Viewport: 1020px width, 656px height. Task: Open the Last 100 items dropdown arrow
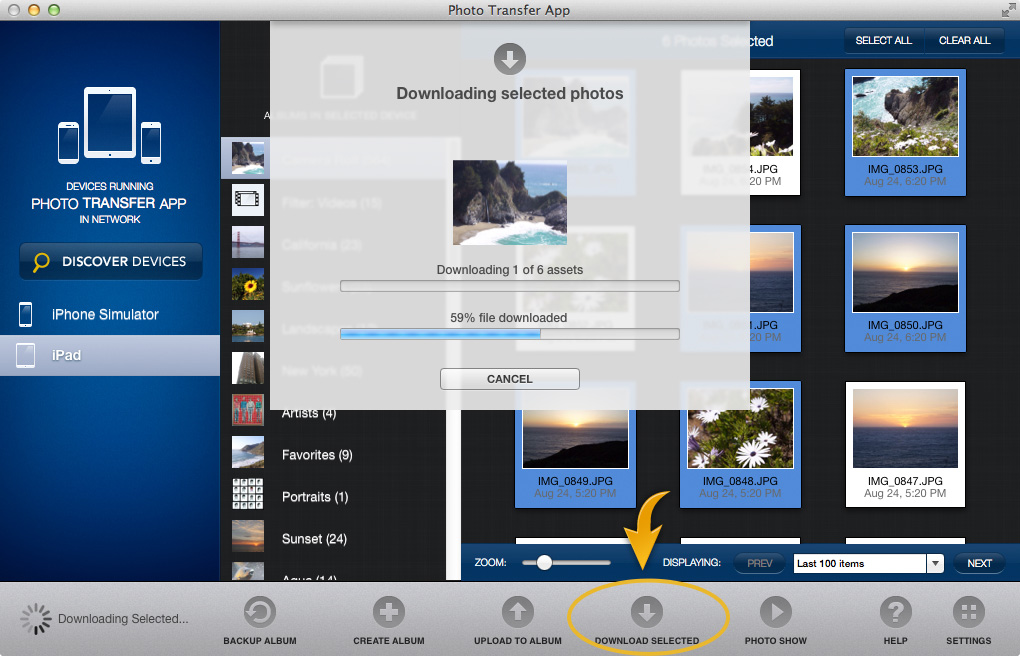pyautogui.click(x=935, y=564)
